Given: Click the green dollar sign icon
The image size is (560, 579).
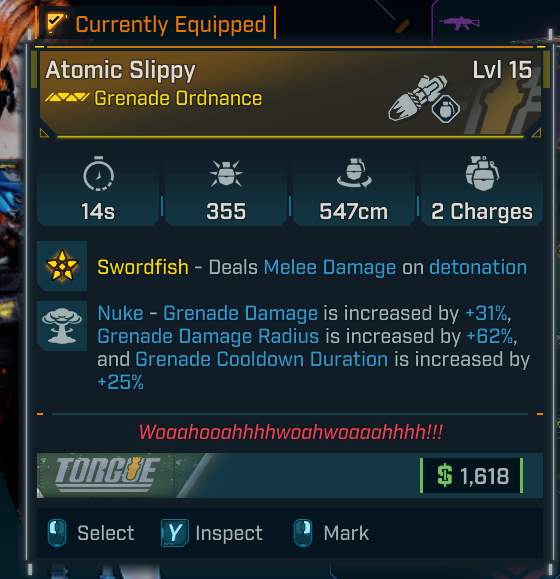Looking at the screenshot, I should coord(444,475).
